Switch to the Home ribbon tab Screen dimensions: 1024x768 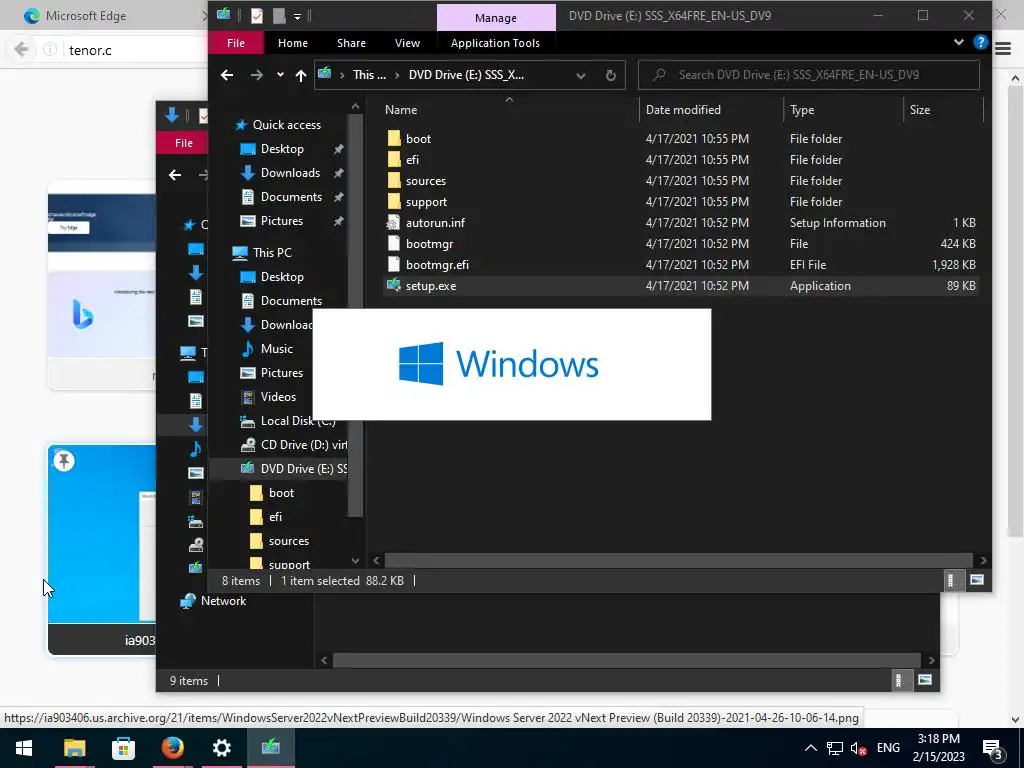tap(293, 43)
